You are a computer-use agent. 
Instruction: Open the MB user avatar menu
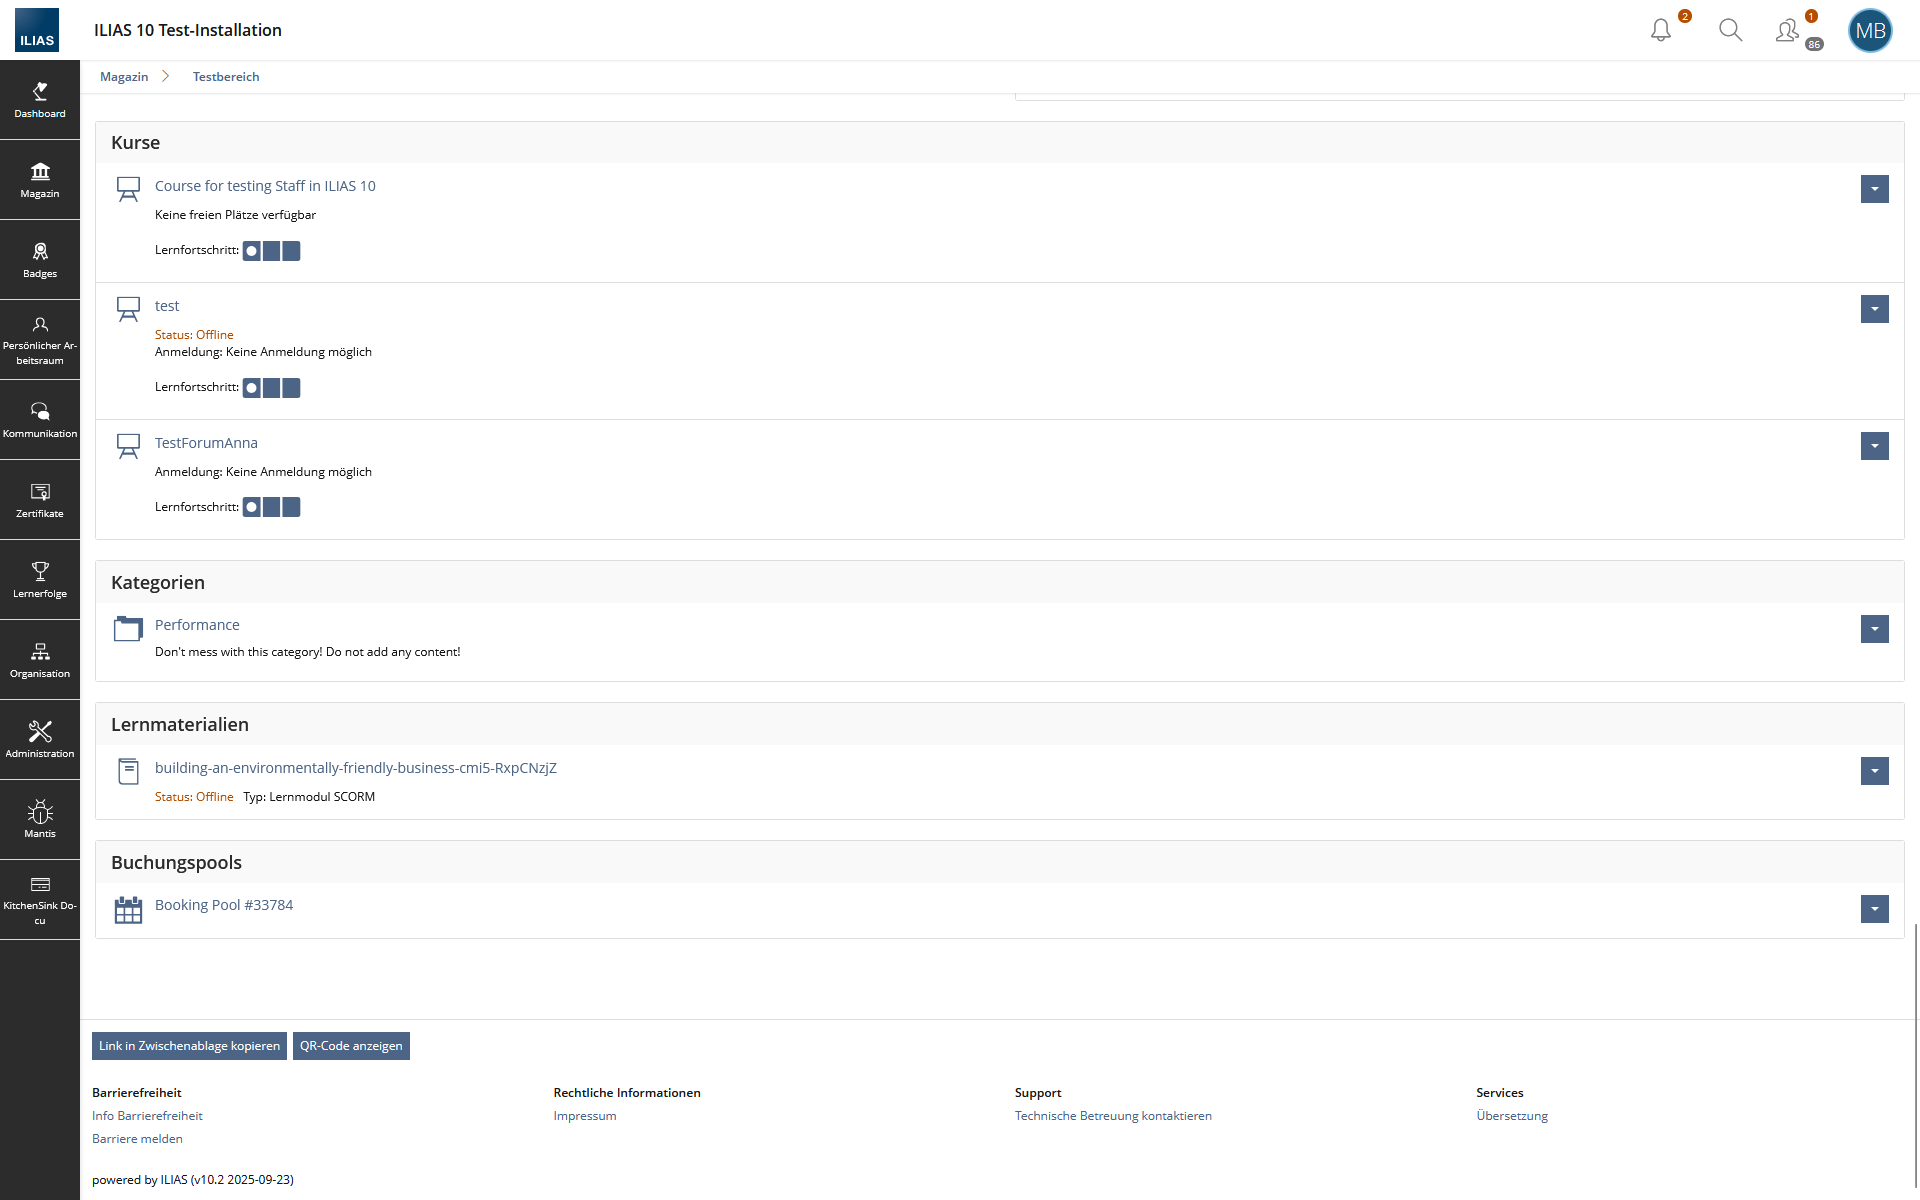1870,30
